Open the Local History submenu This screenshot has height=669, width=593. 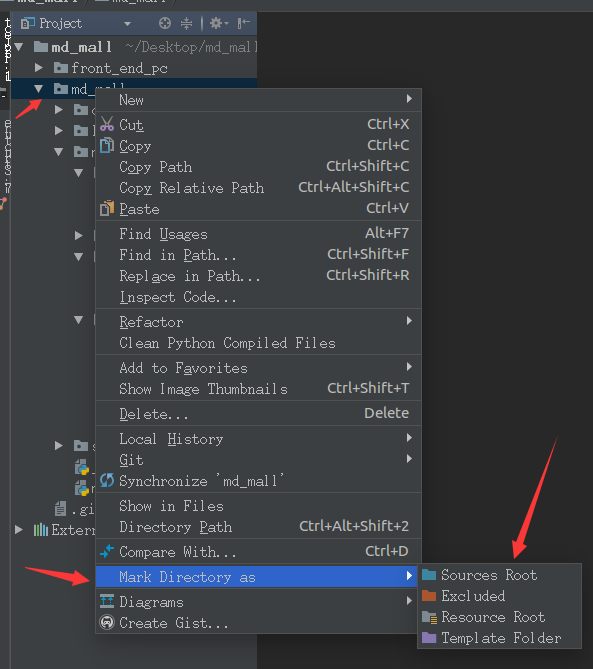pos(259,439)
